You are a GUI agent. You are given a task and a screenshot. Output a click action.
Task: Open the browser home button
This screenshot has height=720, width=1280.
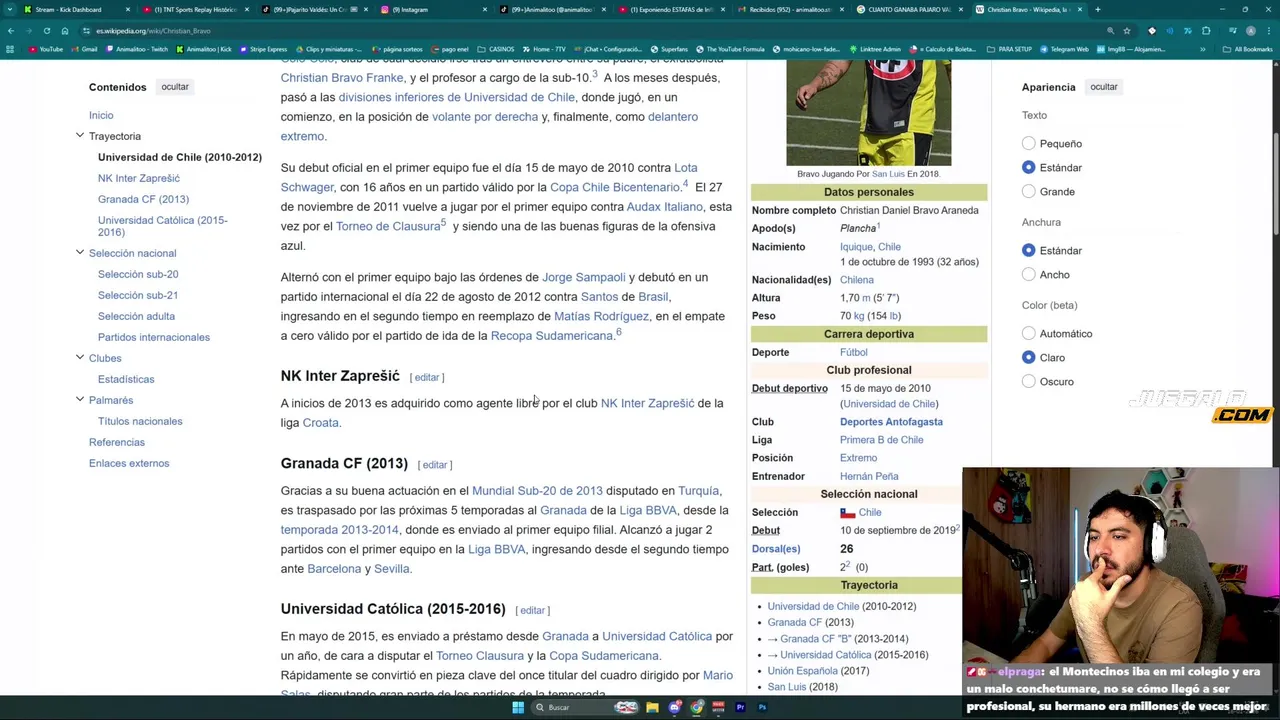(x=64, y=31)
